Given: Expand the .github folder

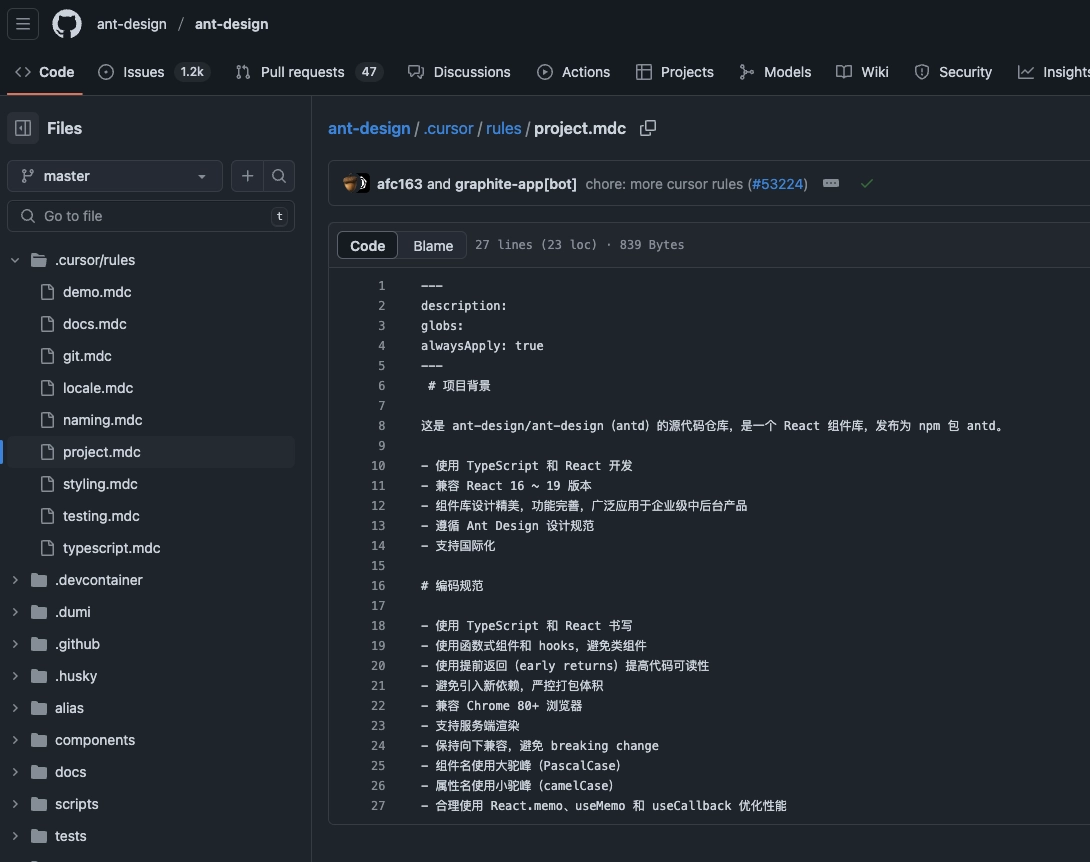Looking at the screenshot, I should pos(15,644).
